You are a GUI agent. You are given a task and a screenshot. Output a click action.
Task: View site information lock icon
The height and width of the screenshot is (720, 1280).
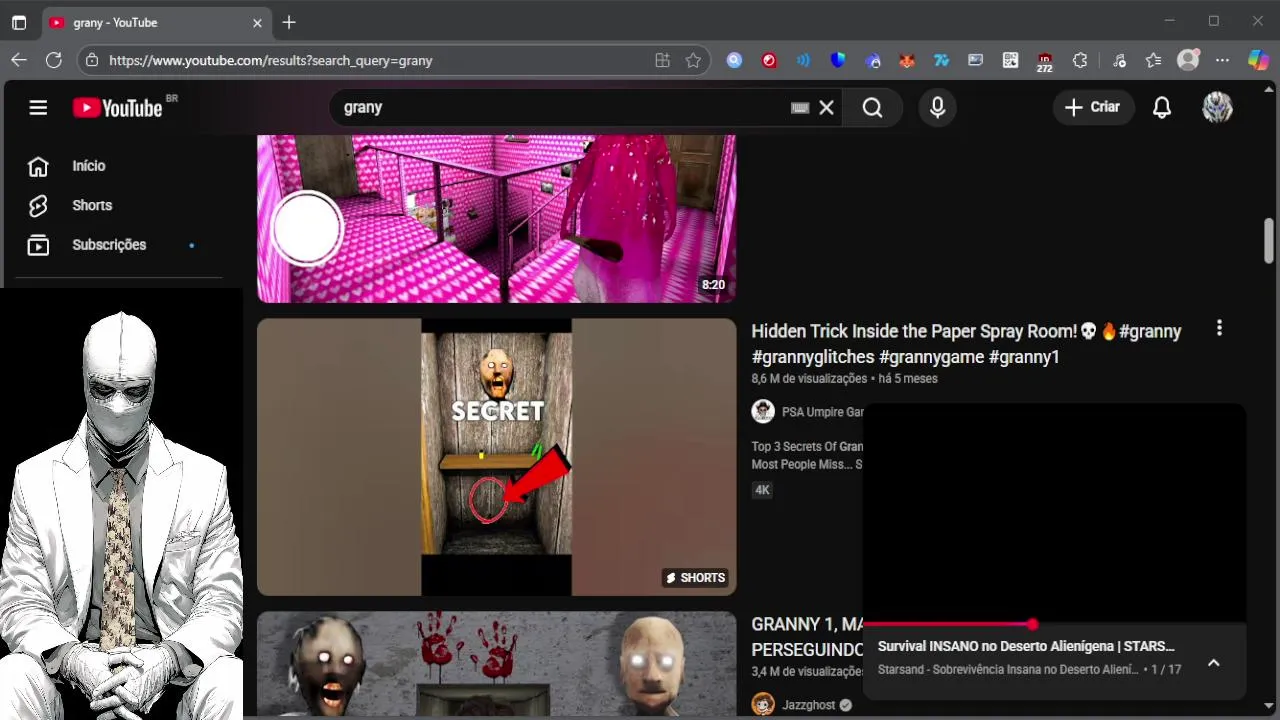91,60
